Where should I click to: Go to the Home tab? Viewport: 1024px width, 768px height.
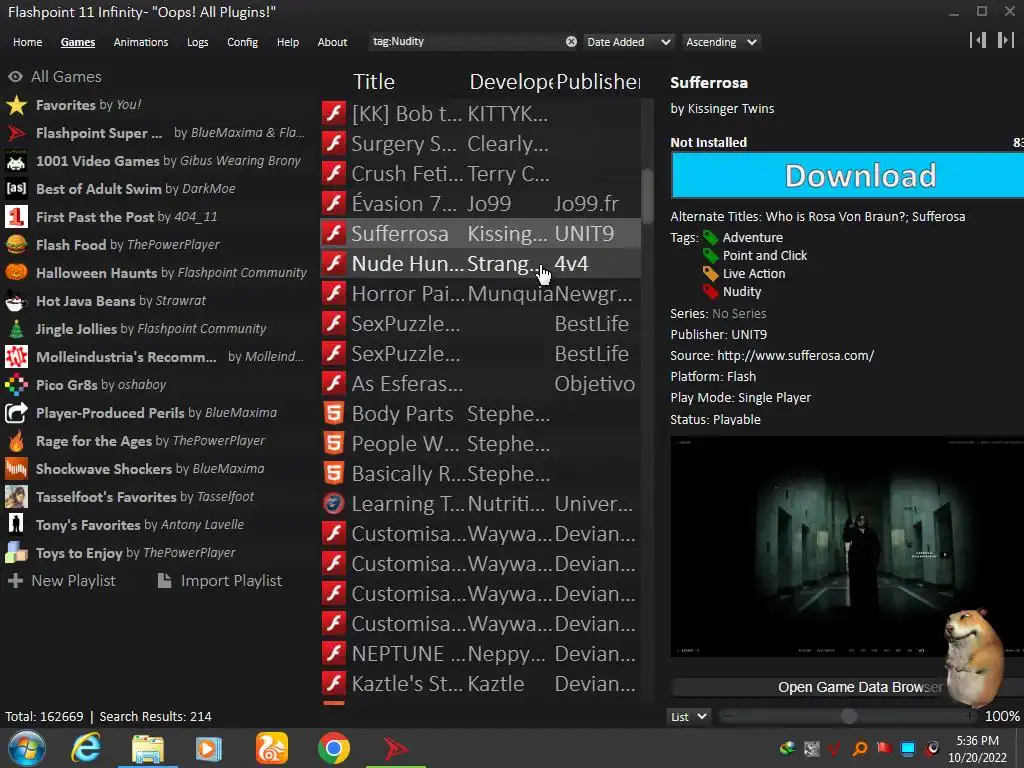(27, 42)
